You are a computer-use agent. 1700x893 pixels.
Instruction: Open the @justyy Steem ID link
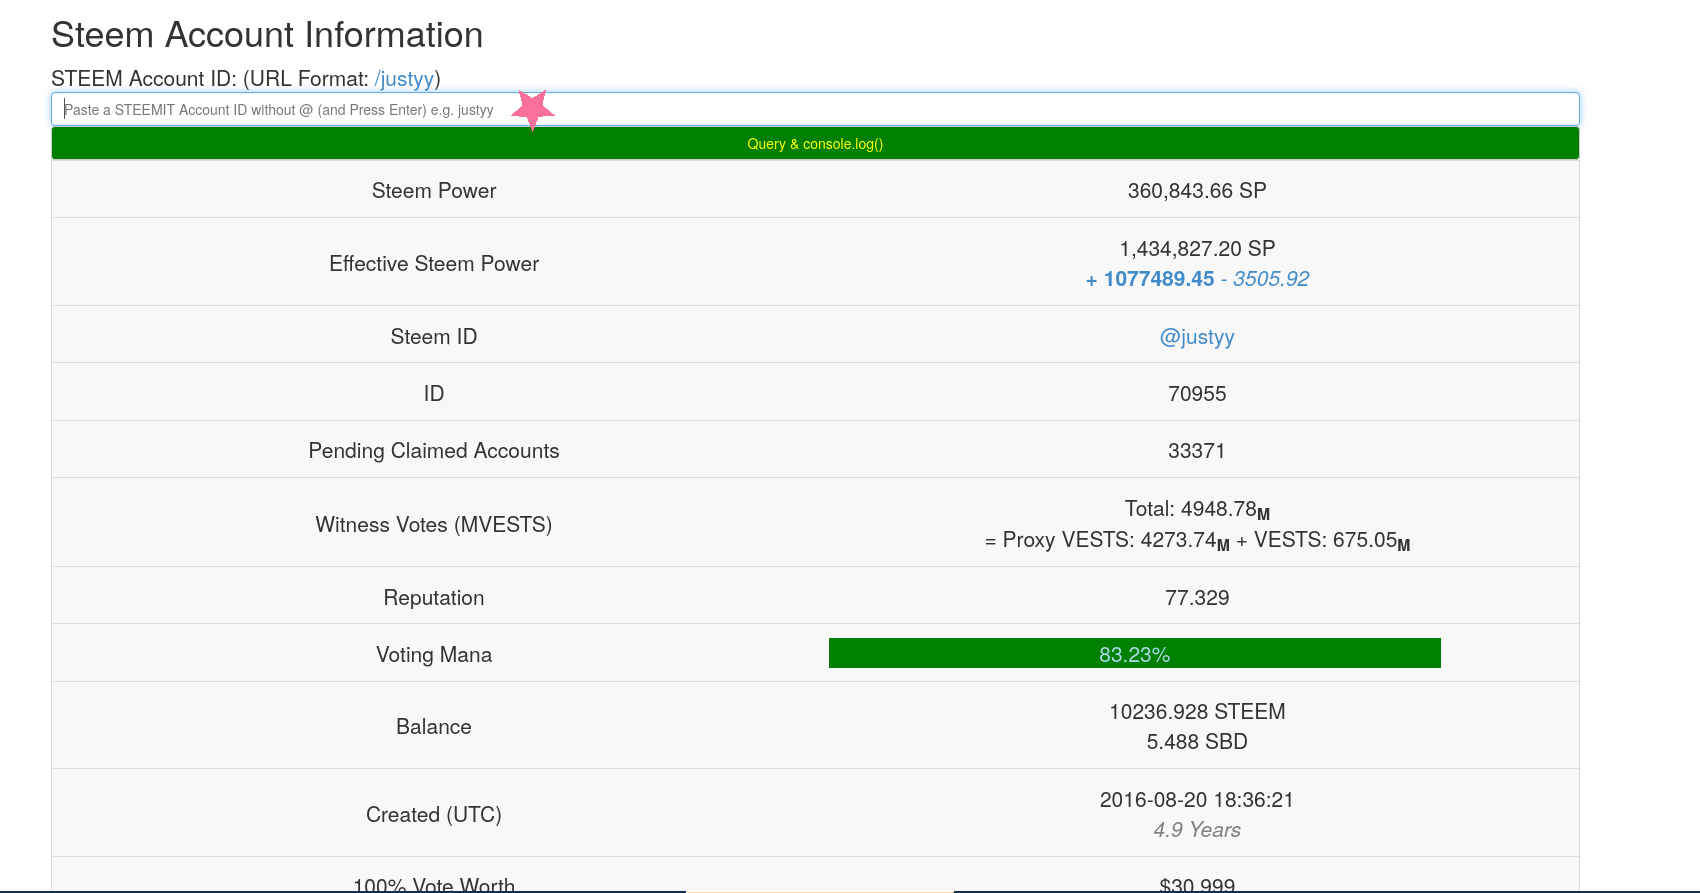pyautogui.click(x=1197, y=337)
